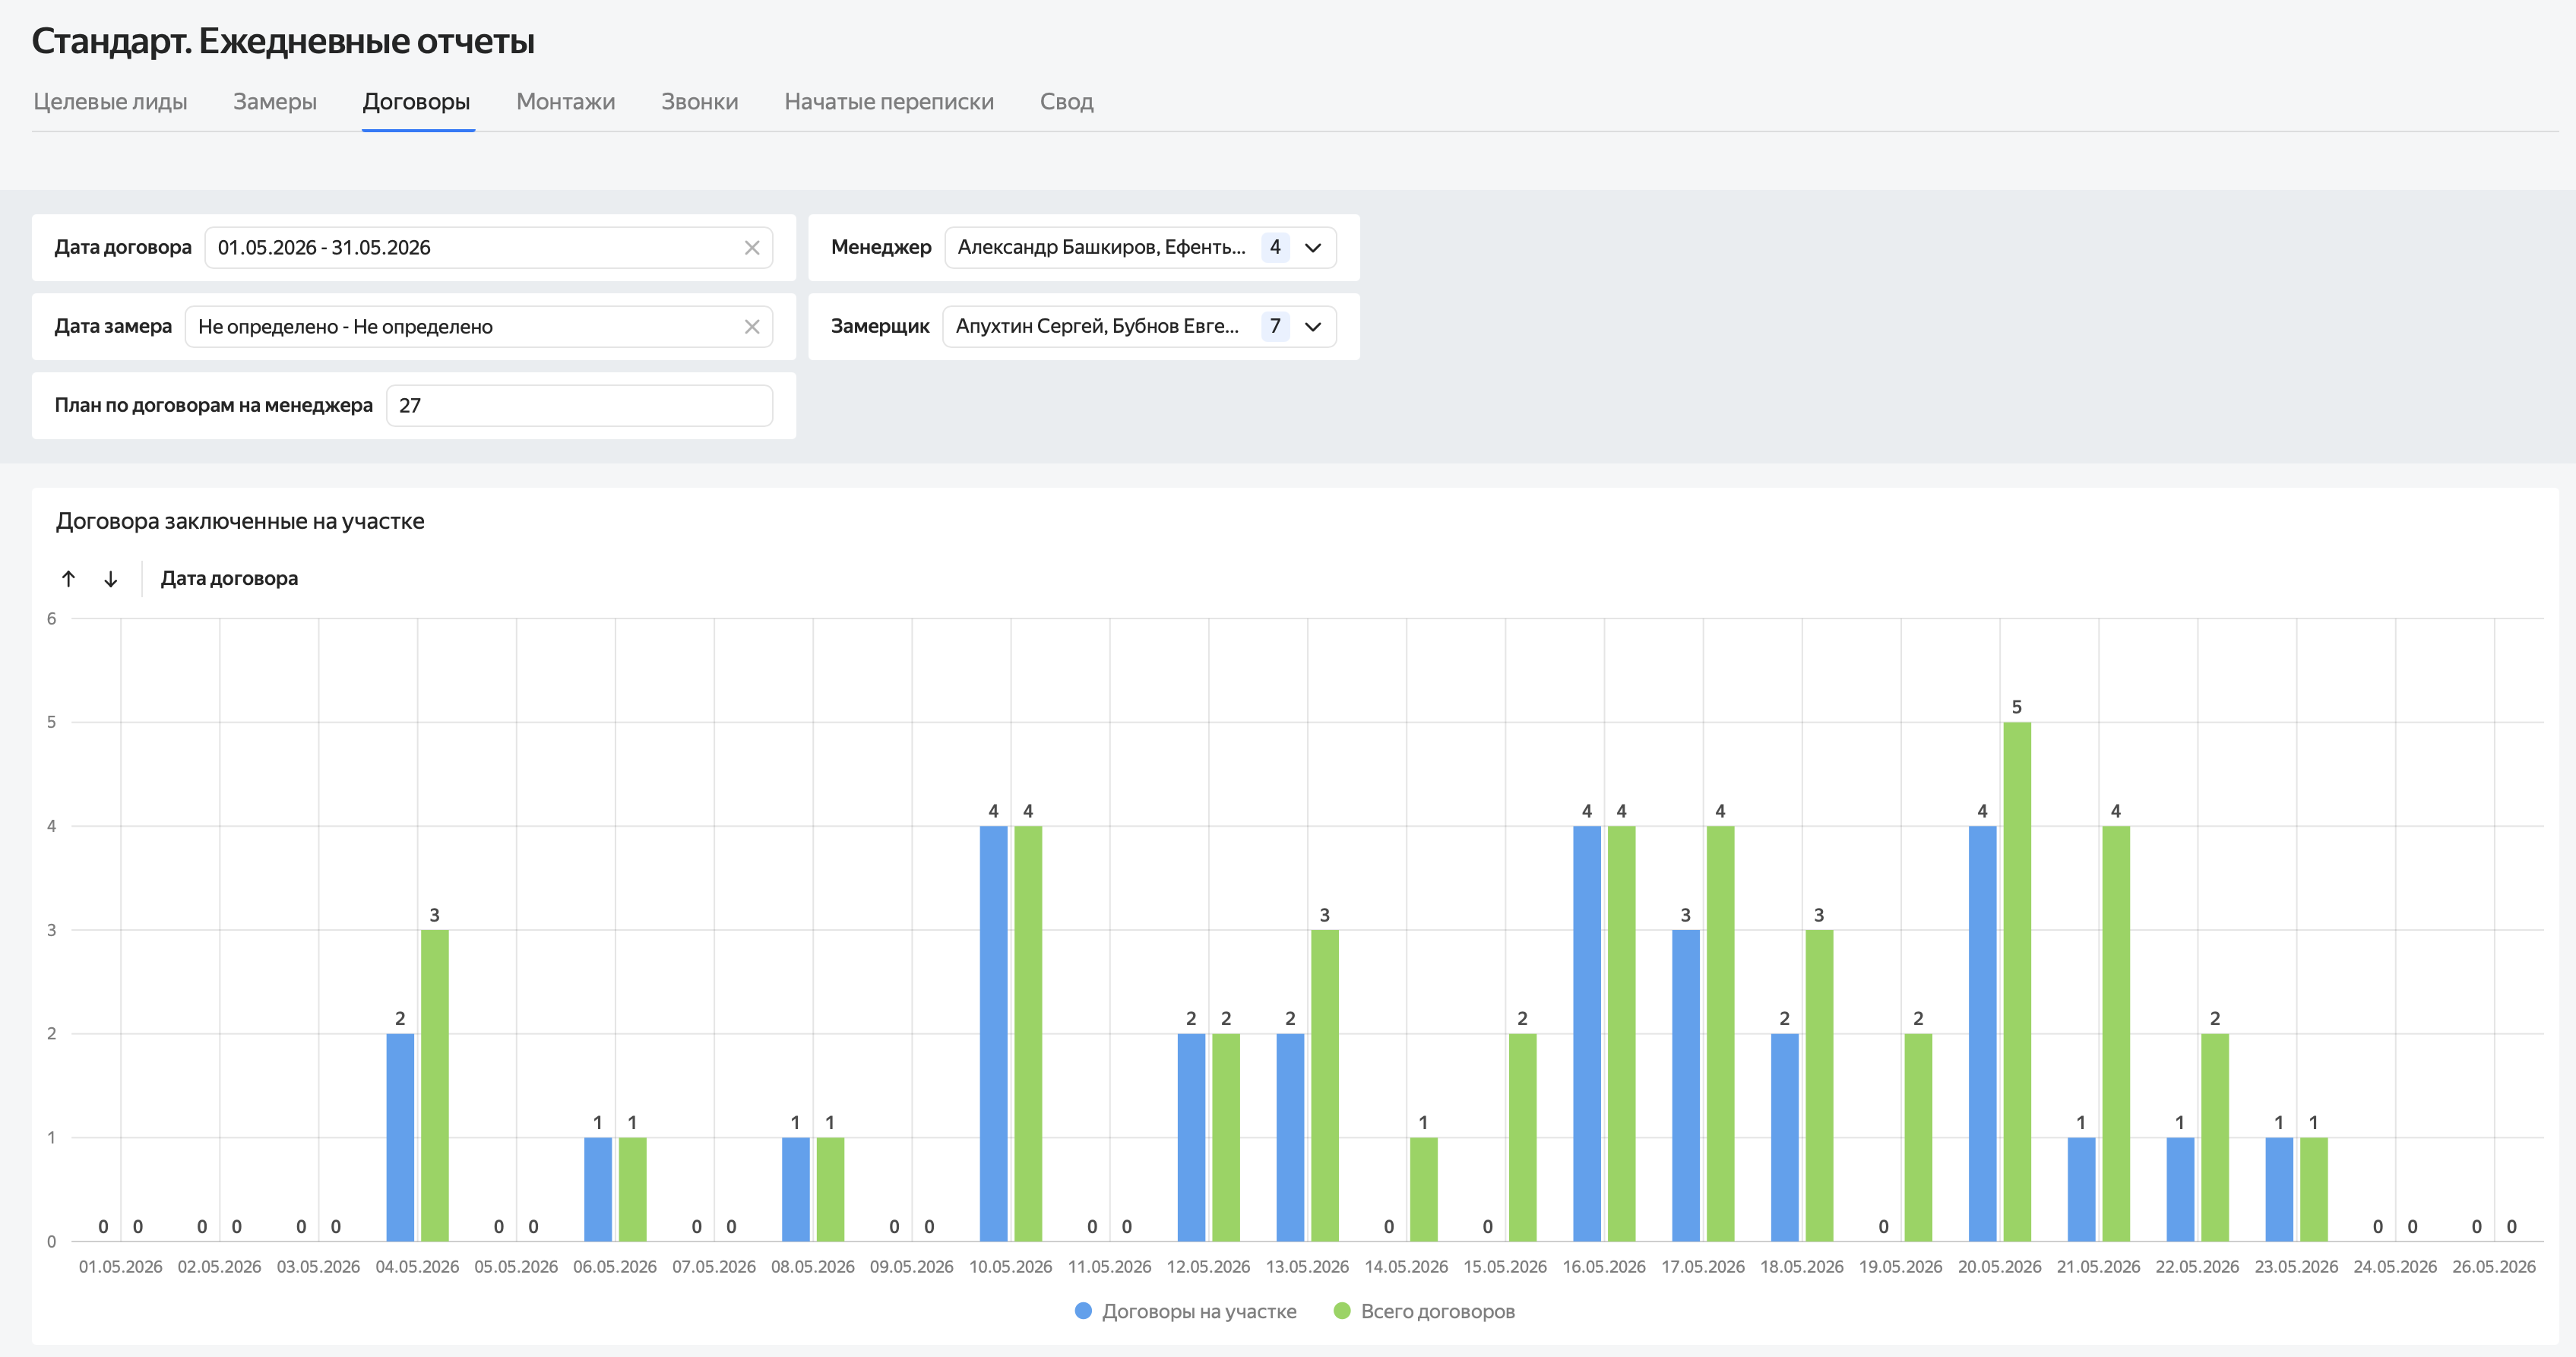Screen dimensions: 2576x1357
Task: Go to the Монтажи tab
Action: click(566, 101)
